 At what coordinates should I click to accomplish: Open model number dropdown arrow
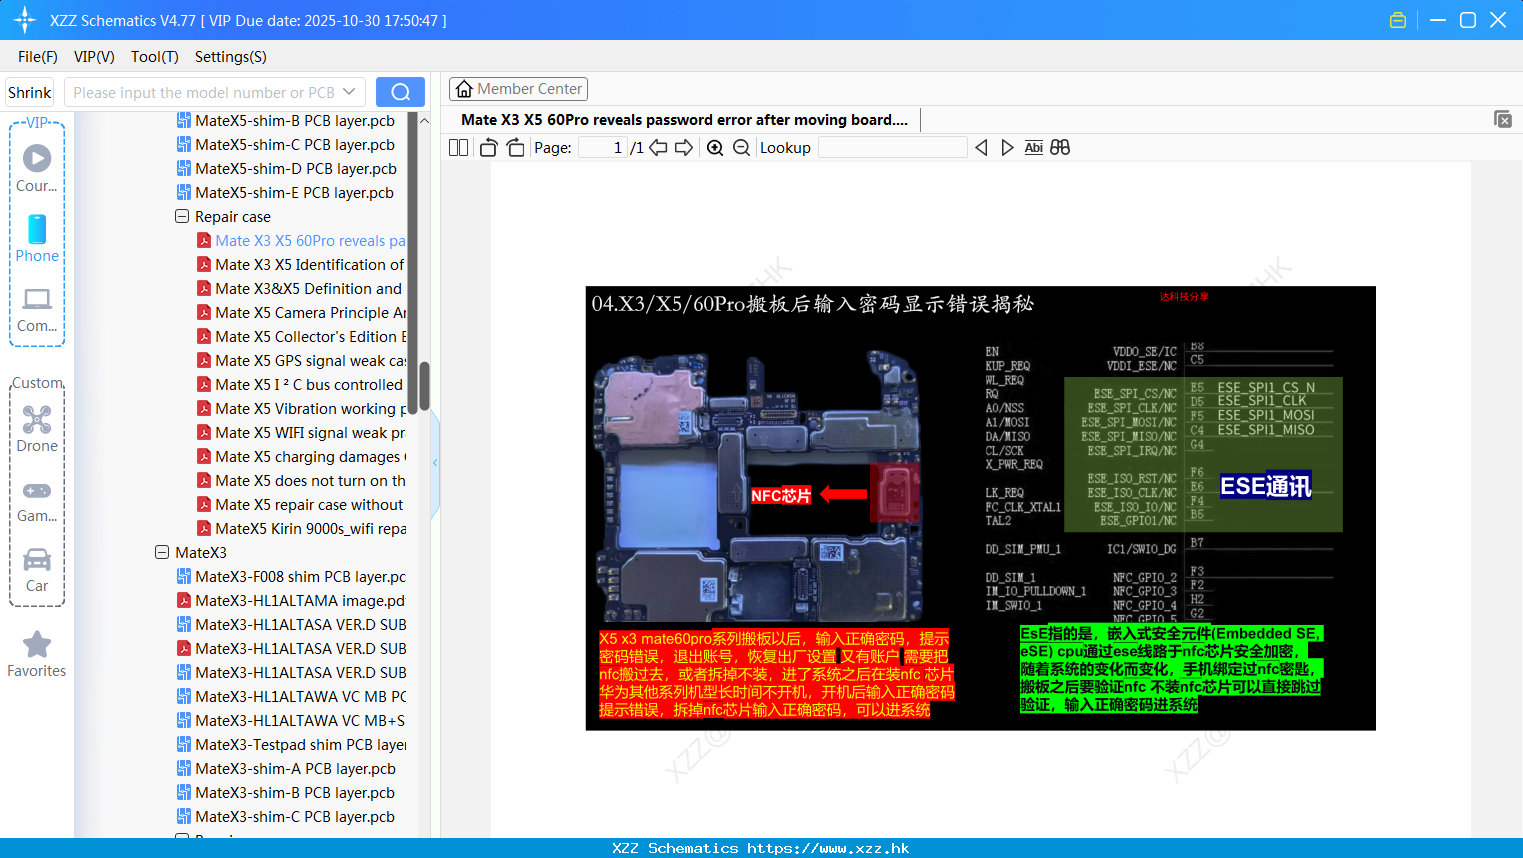(349, 92)
